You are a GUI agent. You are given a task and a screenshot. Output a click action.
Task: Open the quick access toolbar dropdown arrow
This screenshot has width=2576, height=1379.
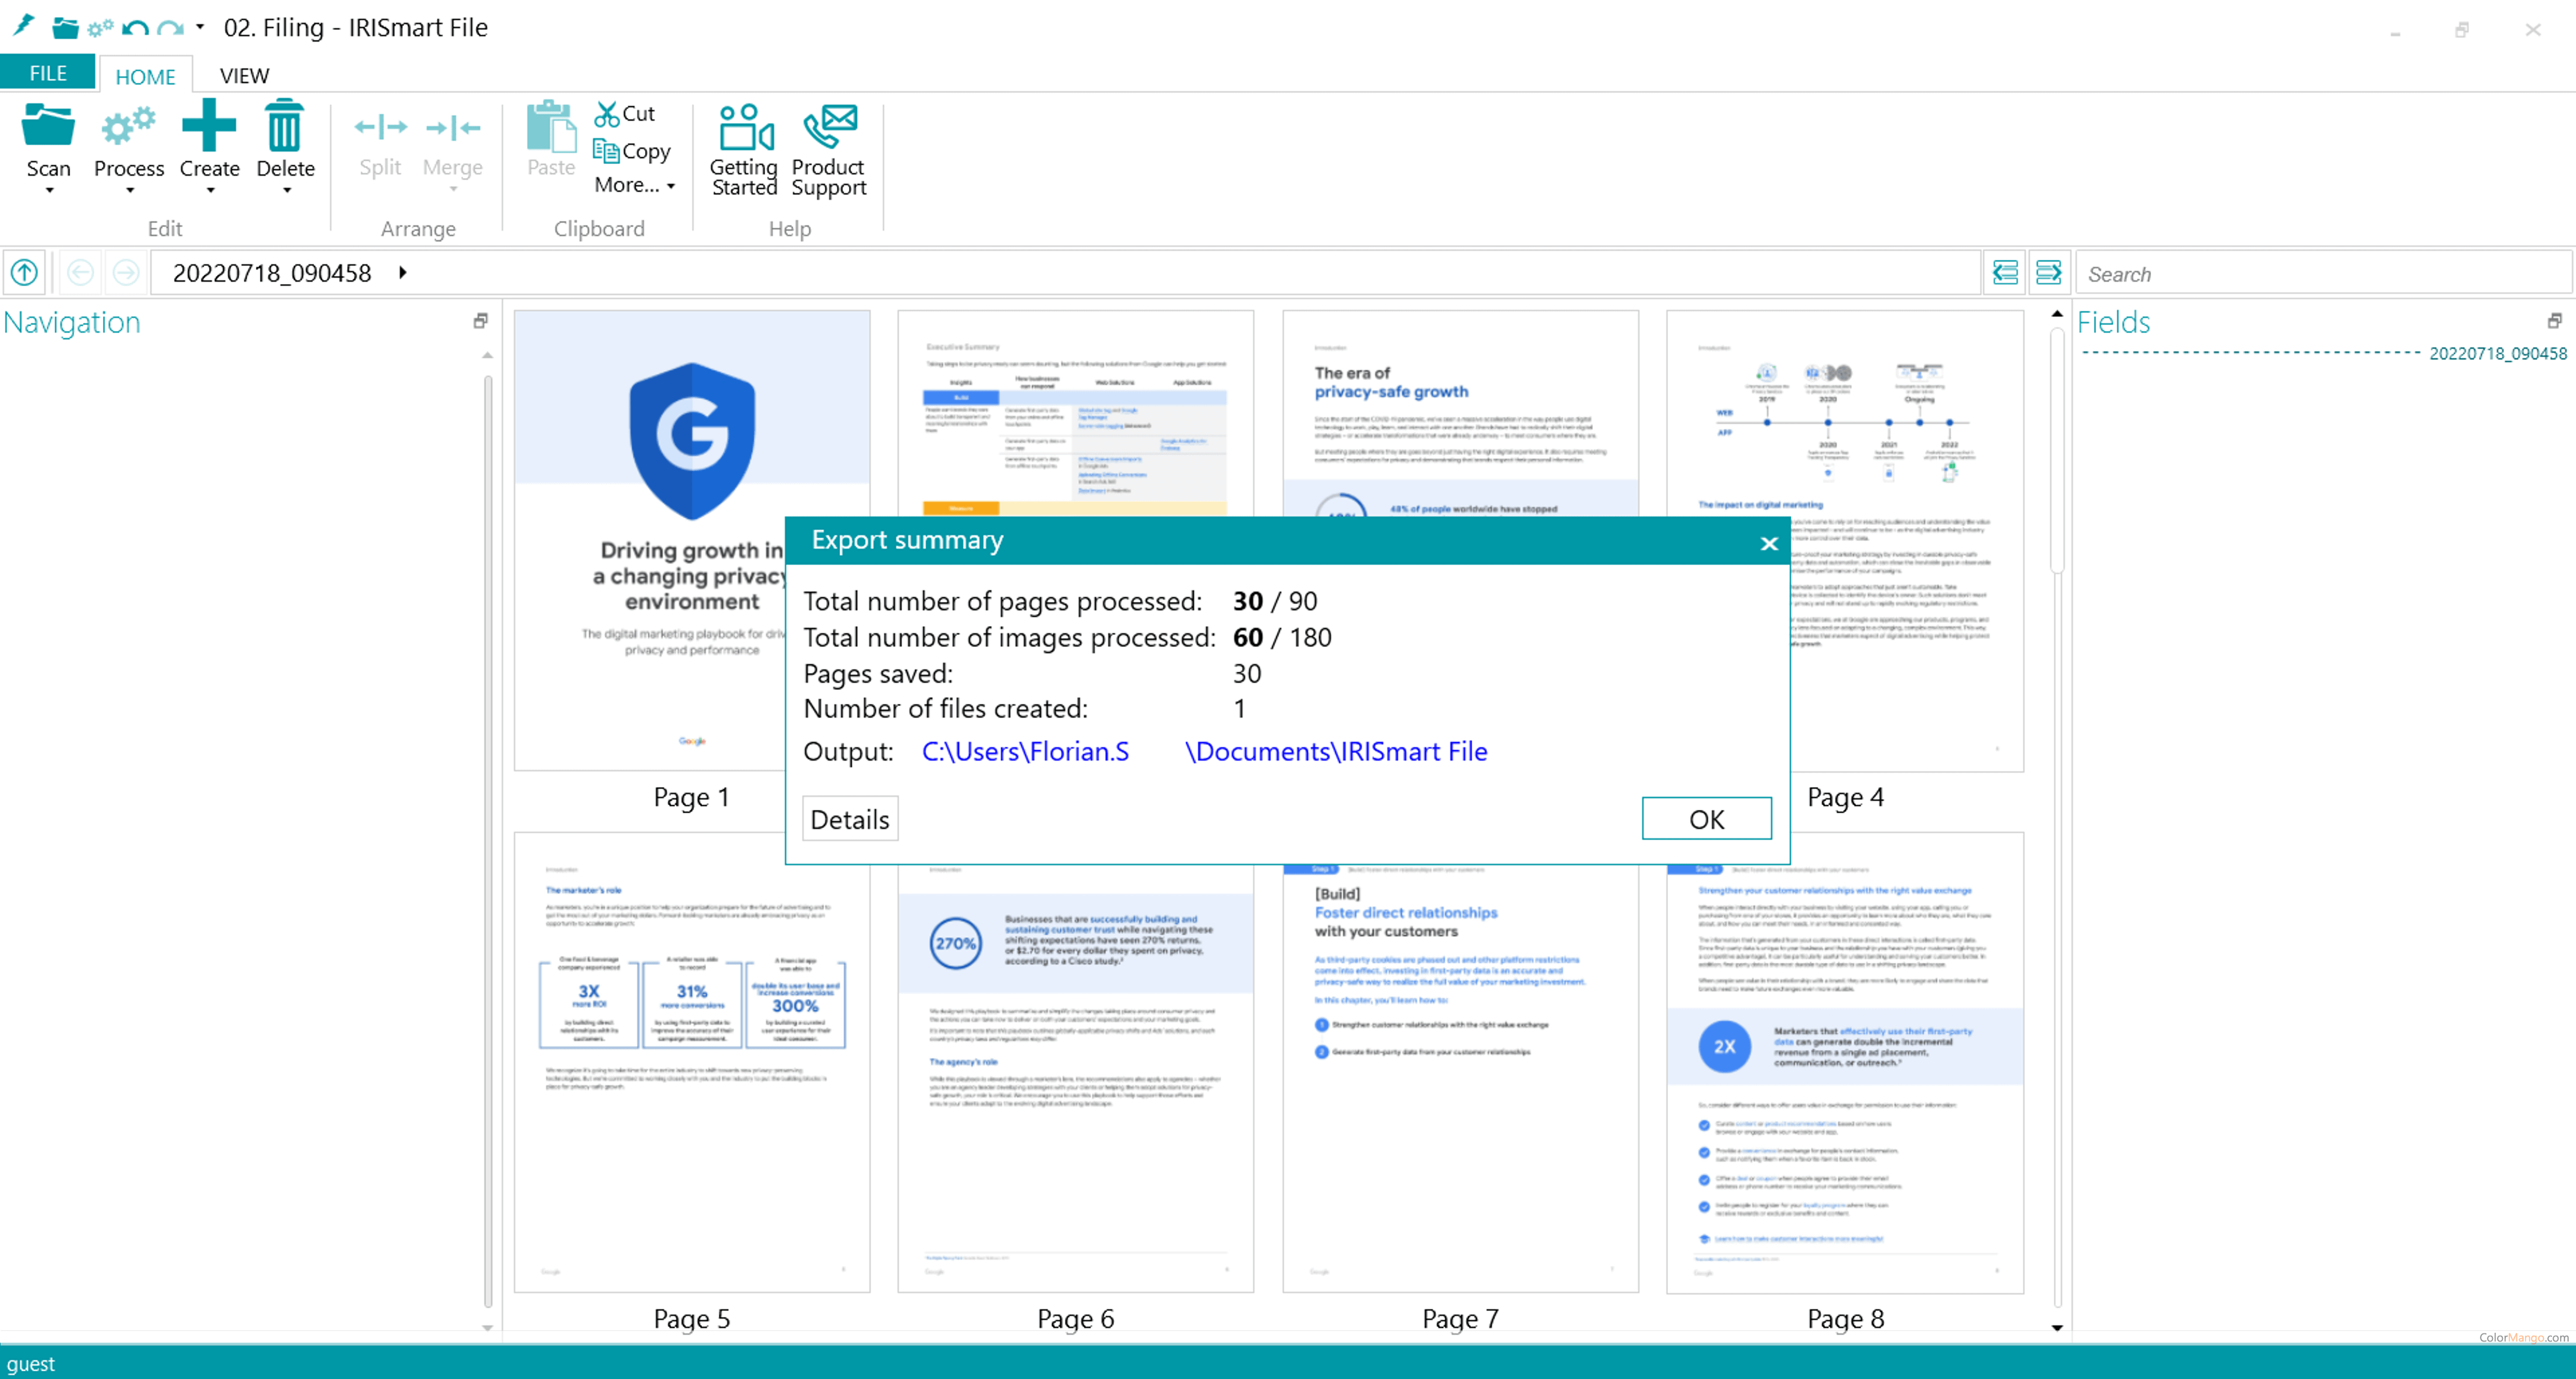click(200, 27)
